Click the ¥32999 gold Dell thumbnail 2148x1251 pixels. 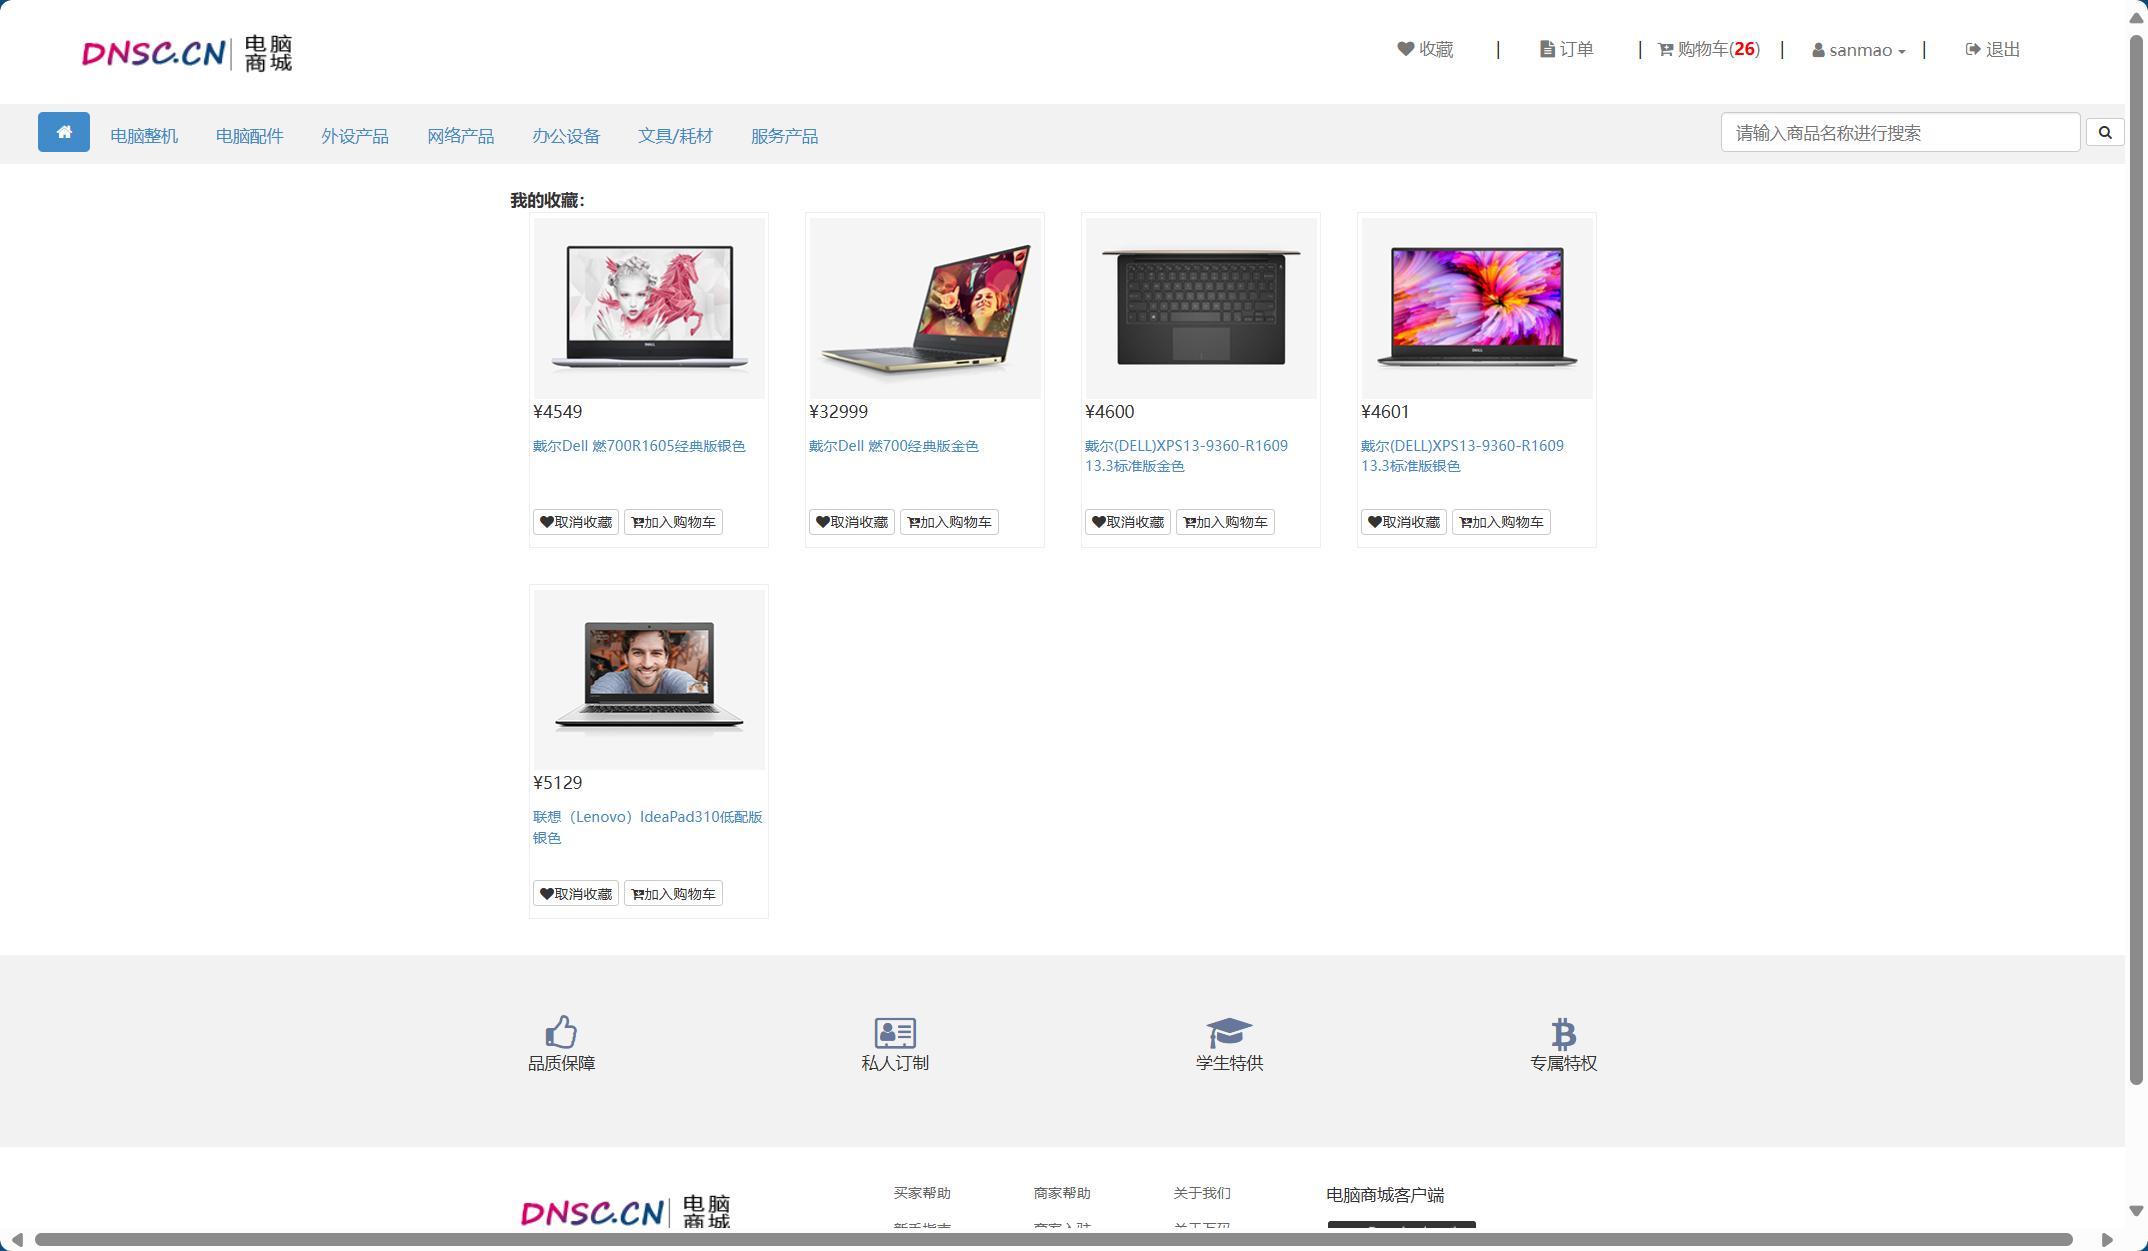tap(925, 308)
